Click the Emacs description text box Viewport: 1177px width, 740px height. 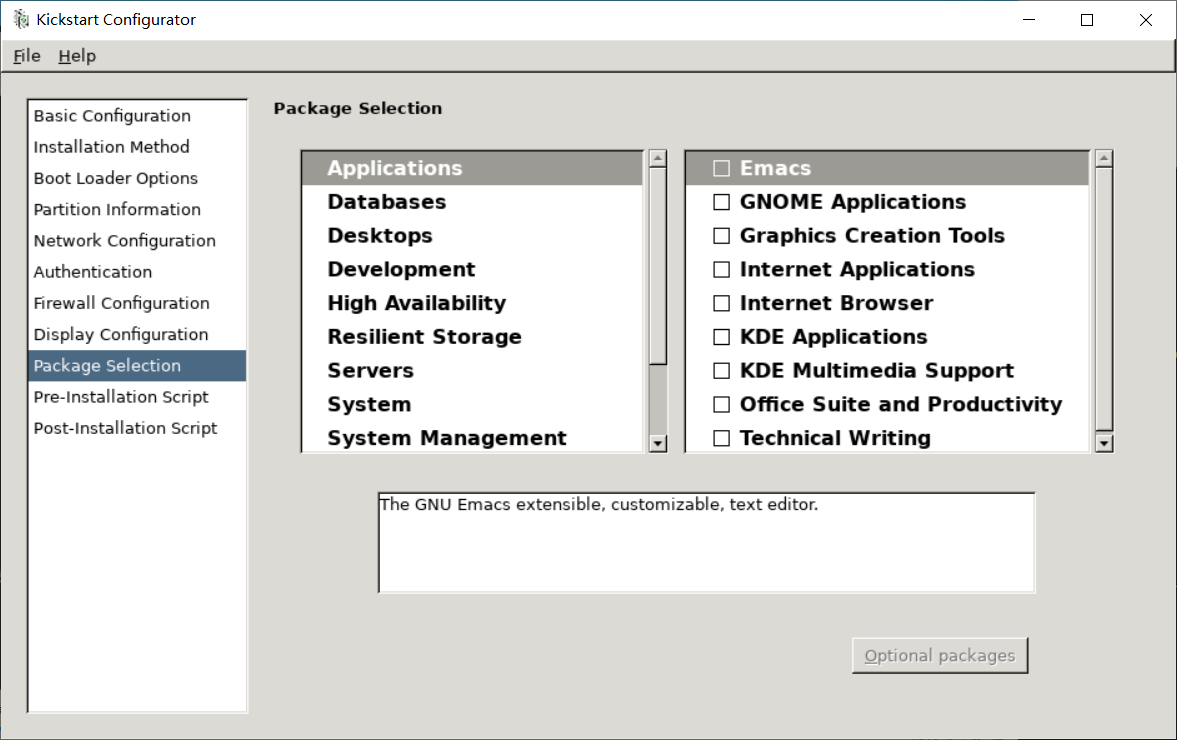tap(706, 543)
